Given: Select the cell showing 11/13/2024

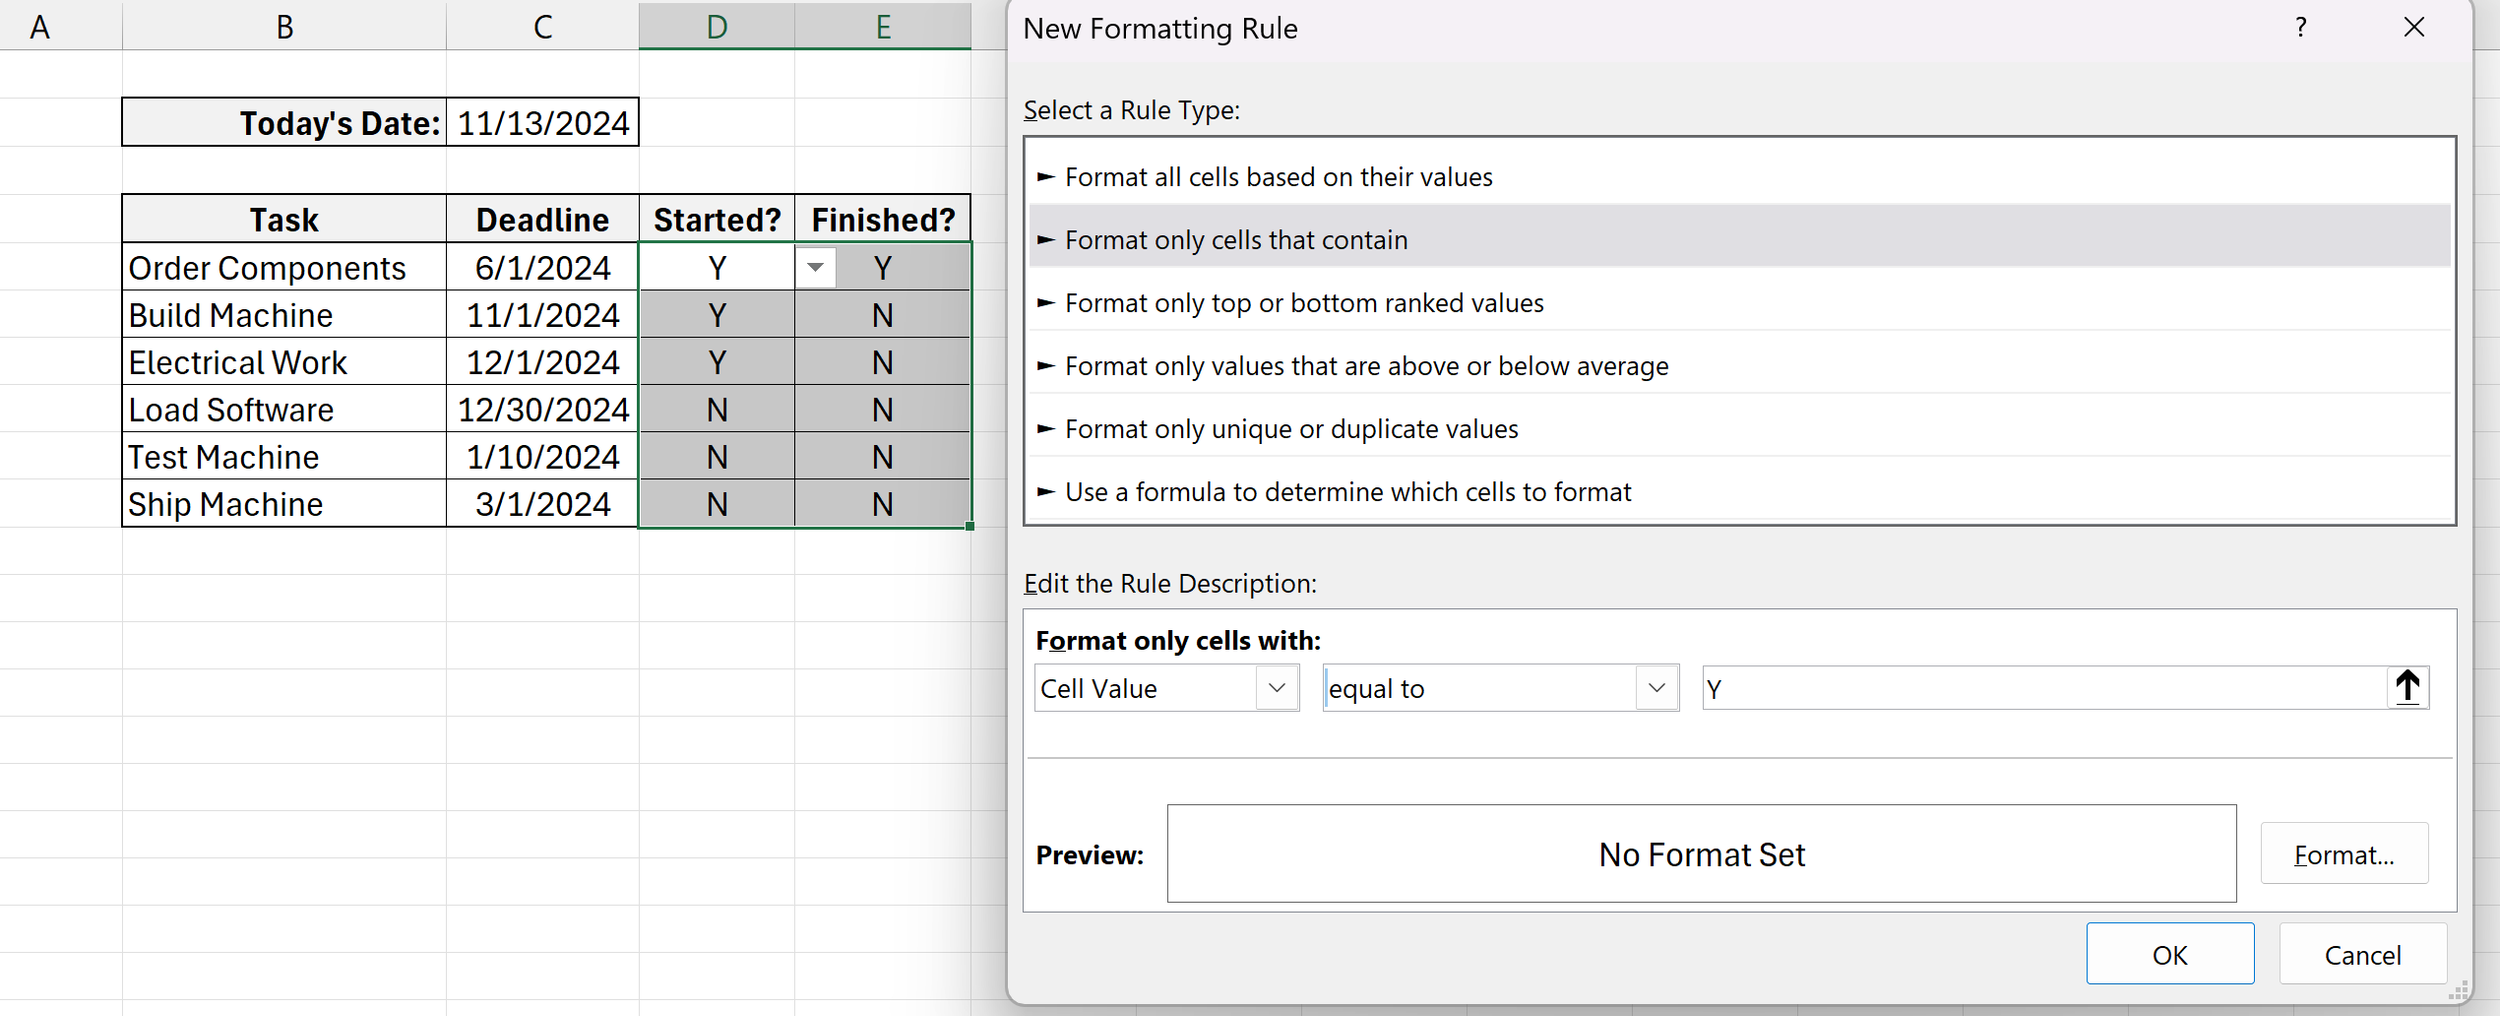Looking at the screenshot, I should click(x=541, y=122).
